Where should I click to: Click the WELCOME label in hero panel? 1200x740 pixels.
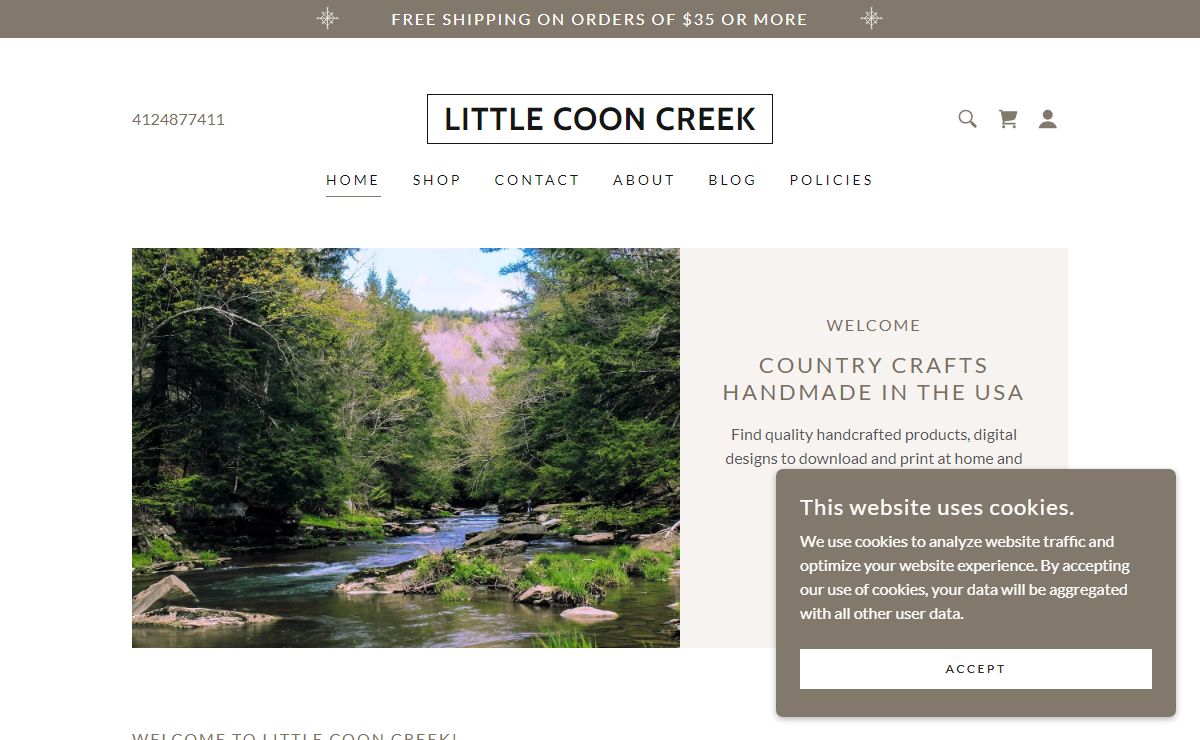click(x=874, y=325)
